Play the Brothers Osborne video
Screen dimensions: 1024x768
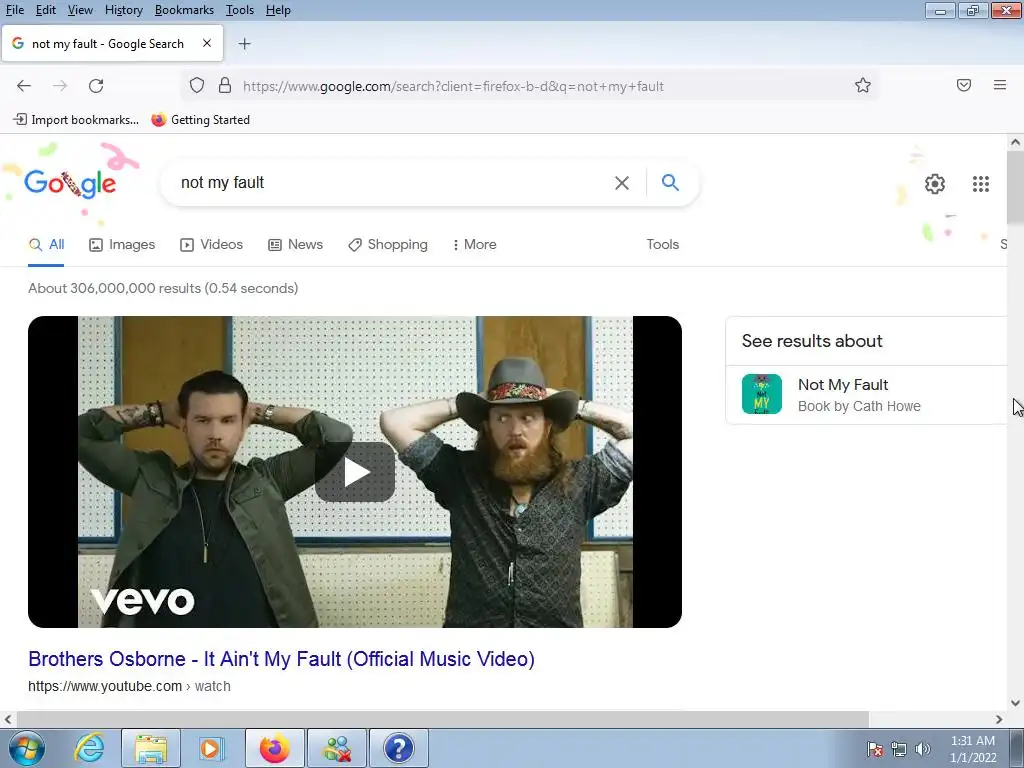click(355, 472)
